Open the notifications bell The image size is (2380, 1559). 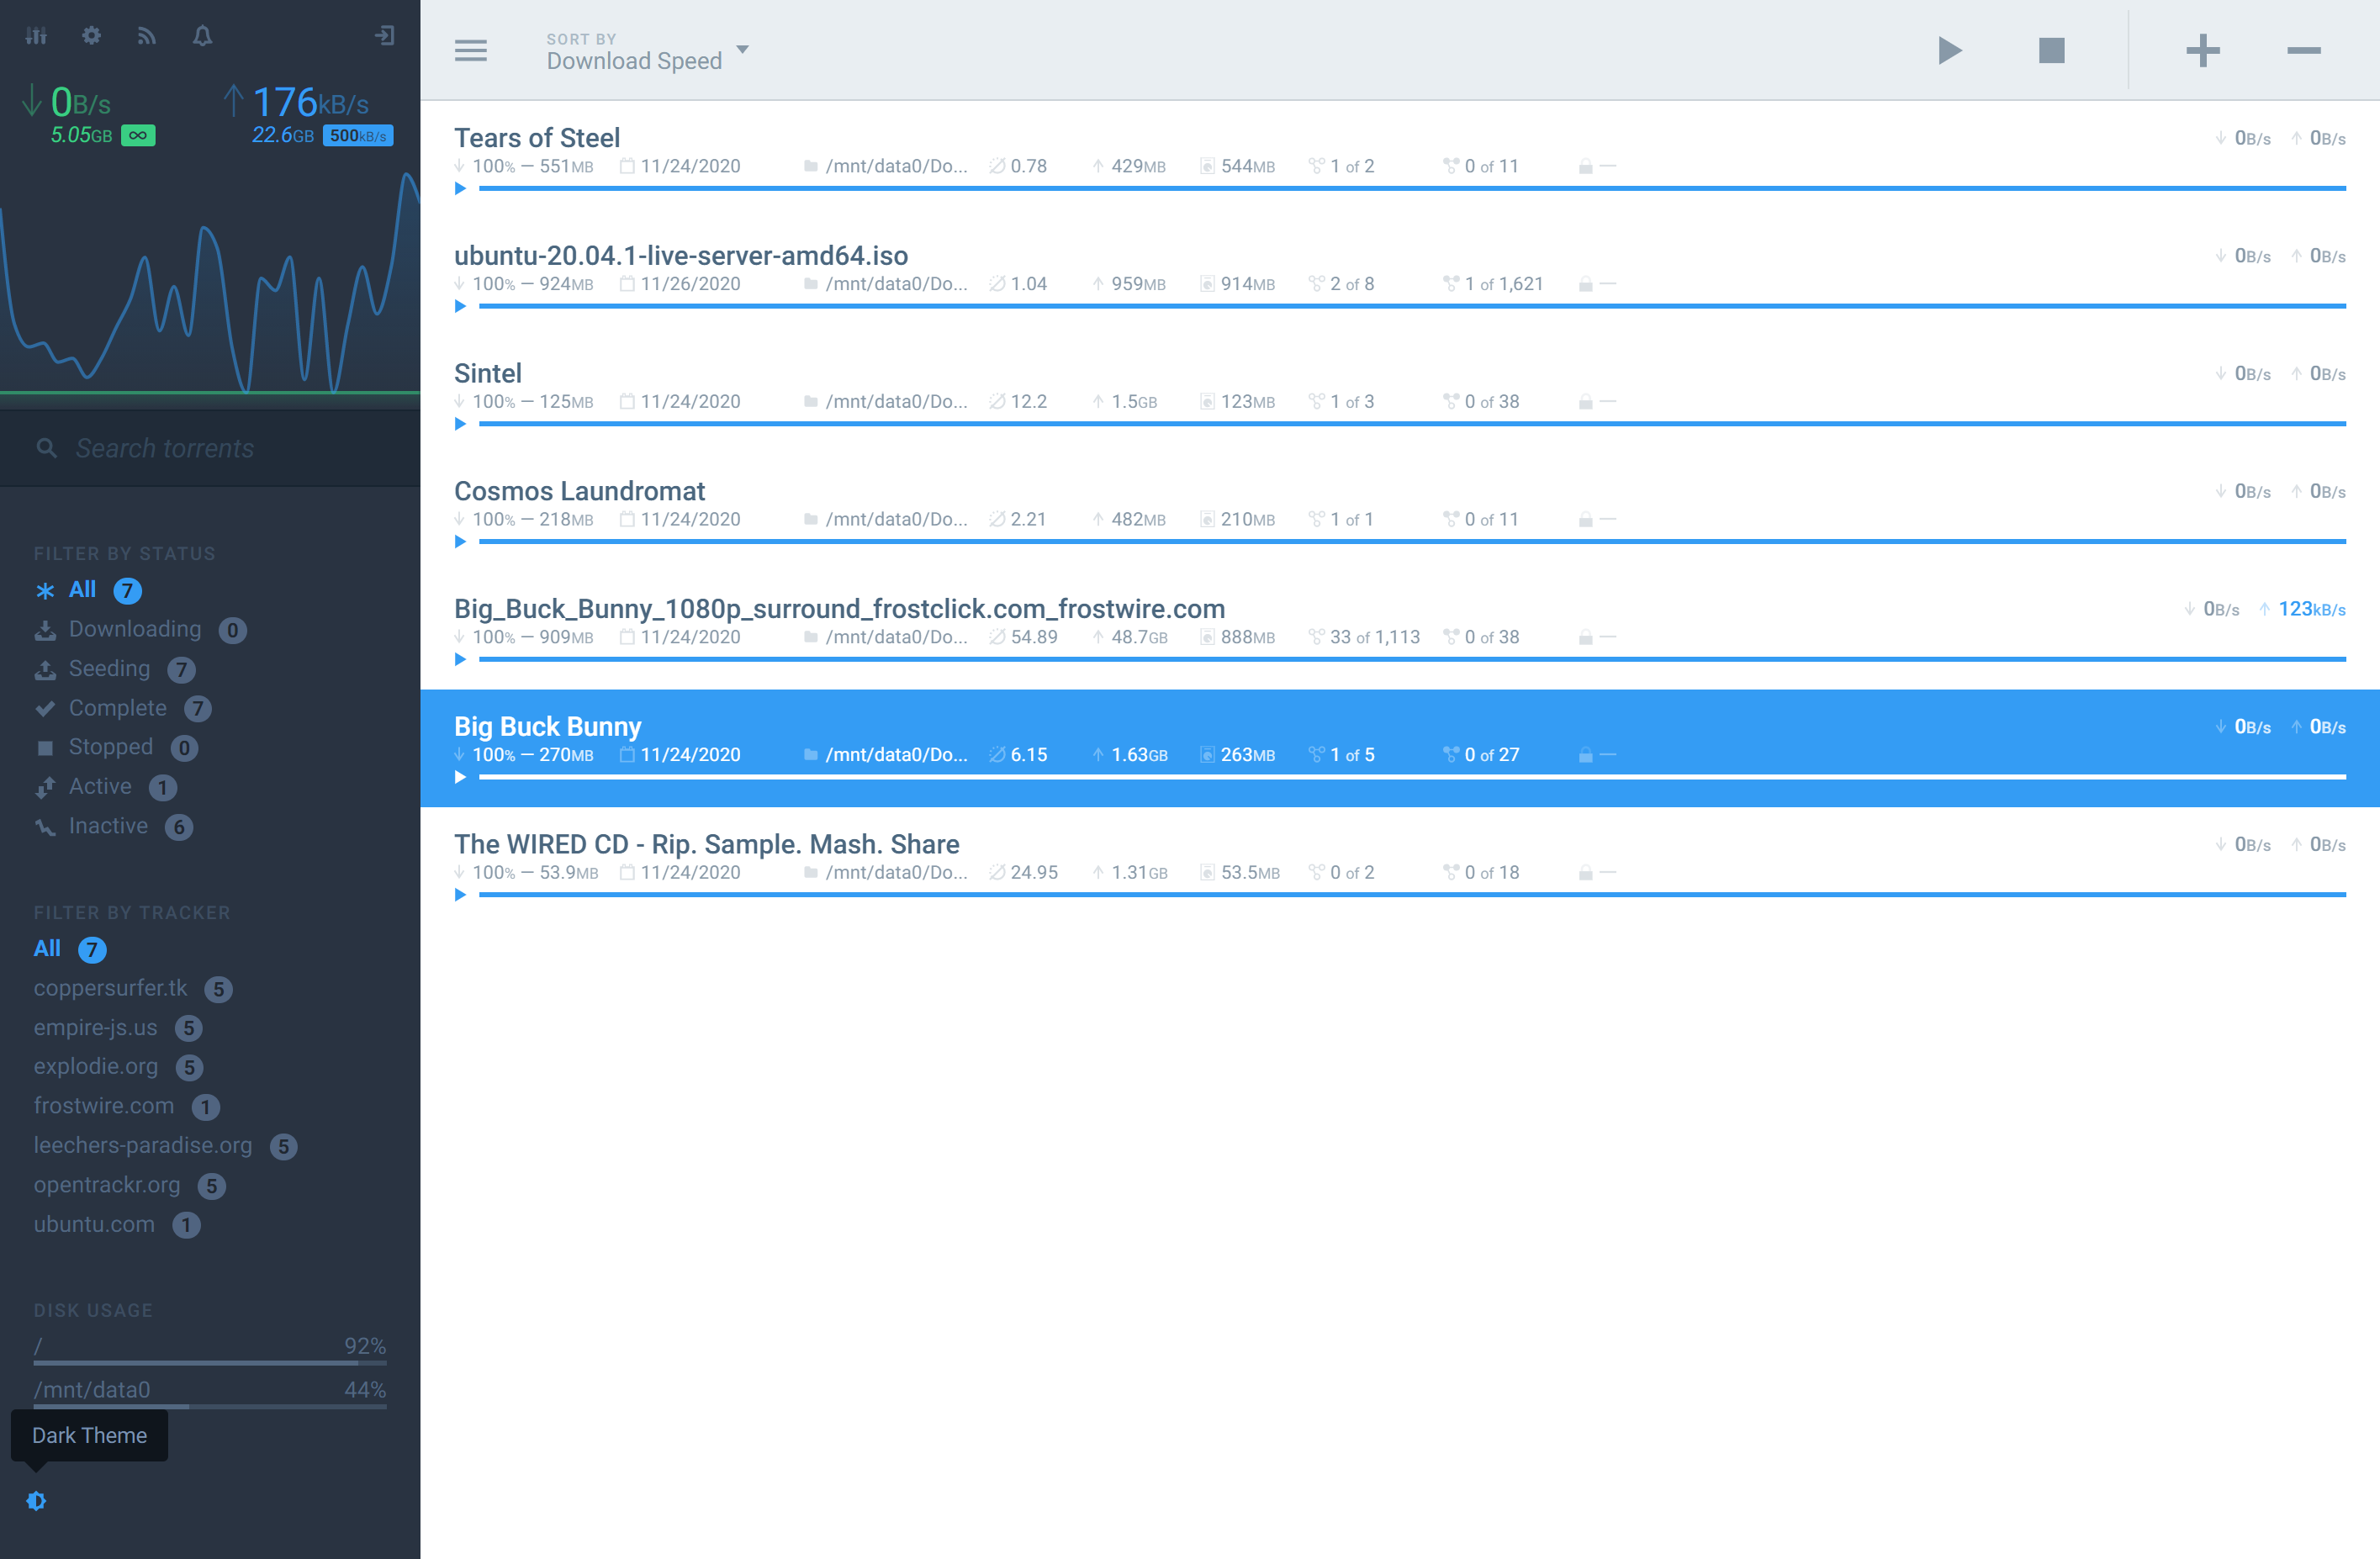click(202, 36)
